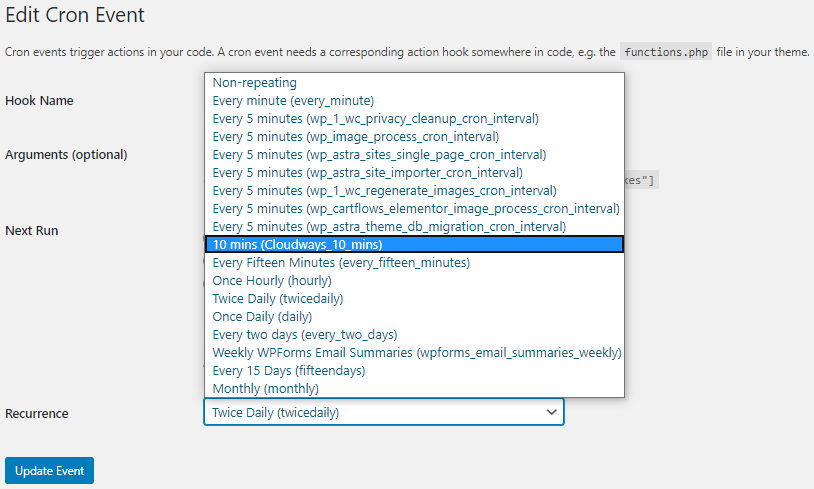Pick wp_image_process_cron_interval 5 minute option
814x489 pixels.
(355, 137)
